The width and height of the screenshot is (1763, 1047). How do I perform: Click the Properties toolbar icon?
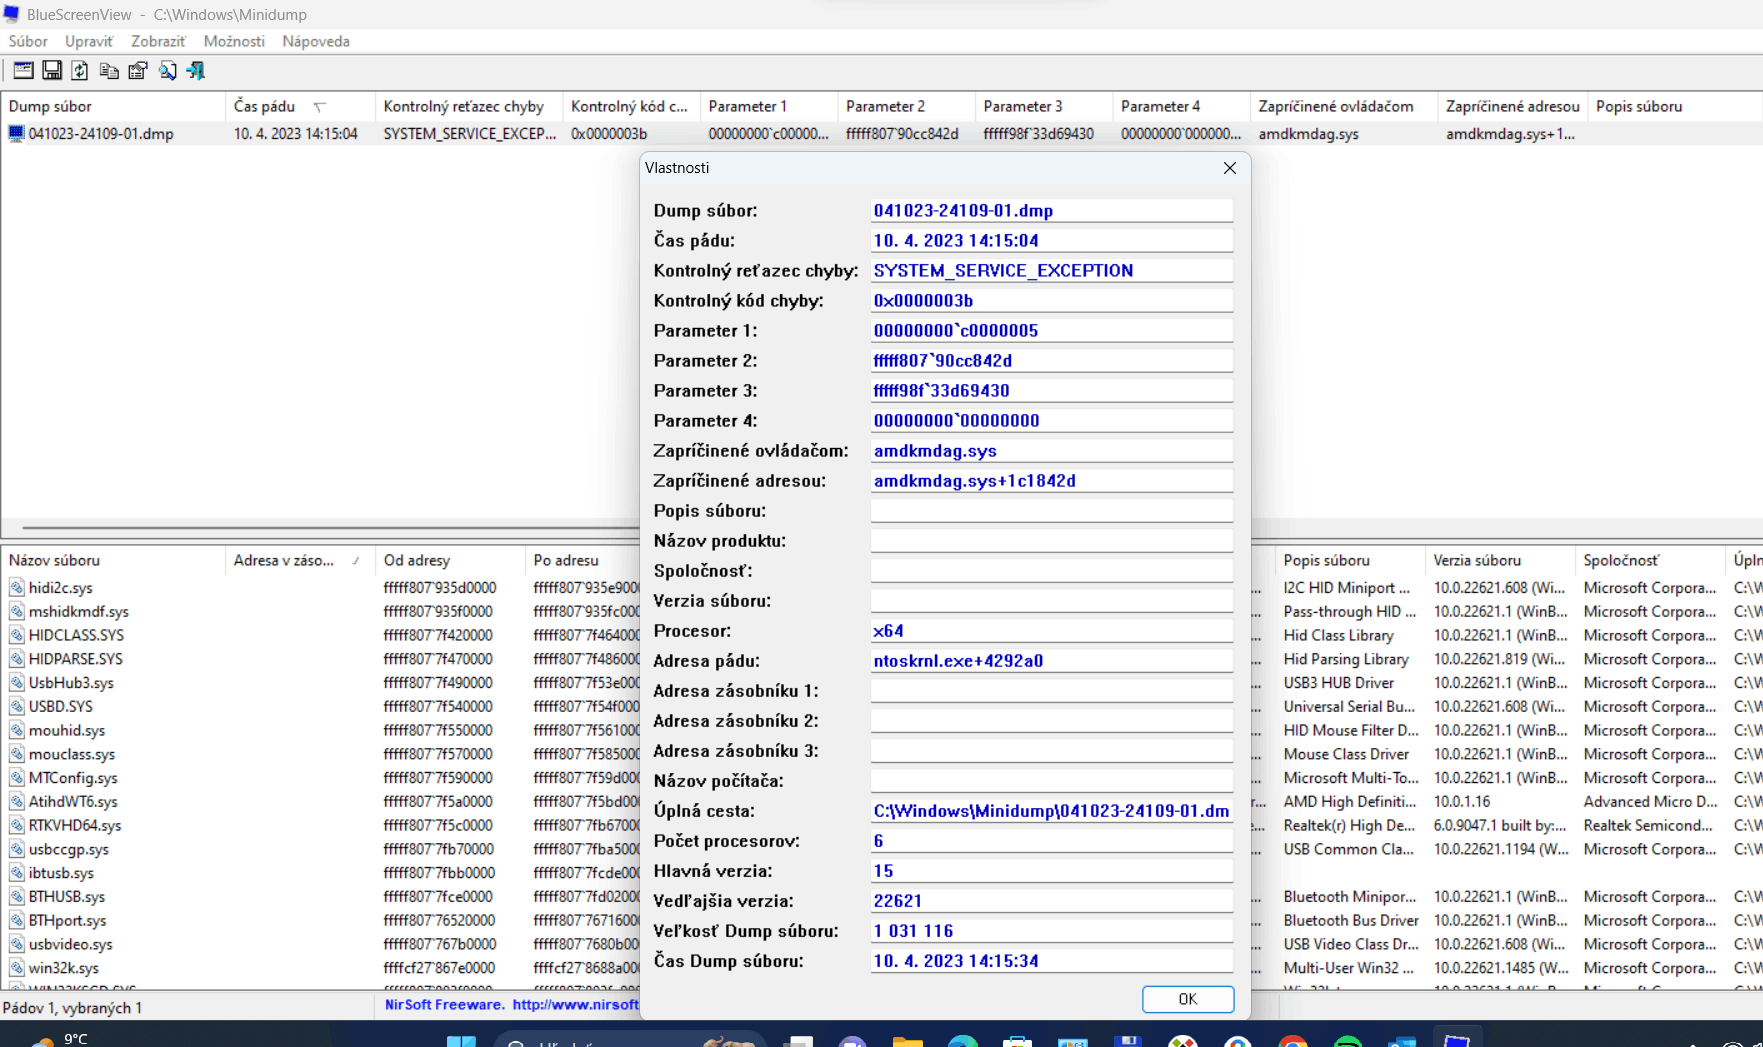pos(138,70)
